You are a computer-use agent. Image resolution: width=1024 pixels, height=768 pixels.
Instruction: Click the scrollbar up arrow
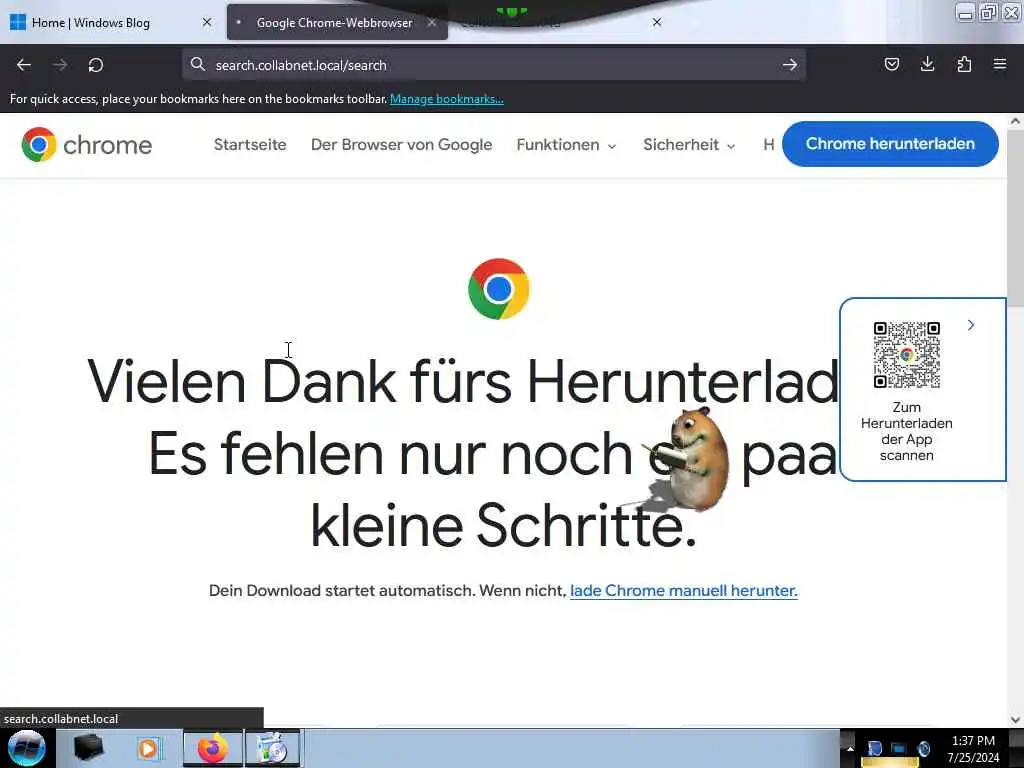tap(1016, 121)
